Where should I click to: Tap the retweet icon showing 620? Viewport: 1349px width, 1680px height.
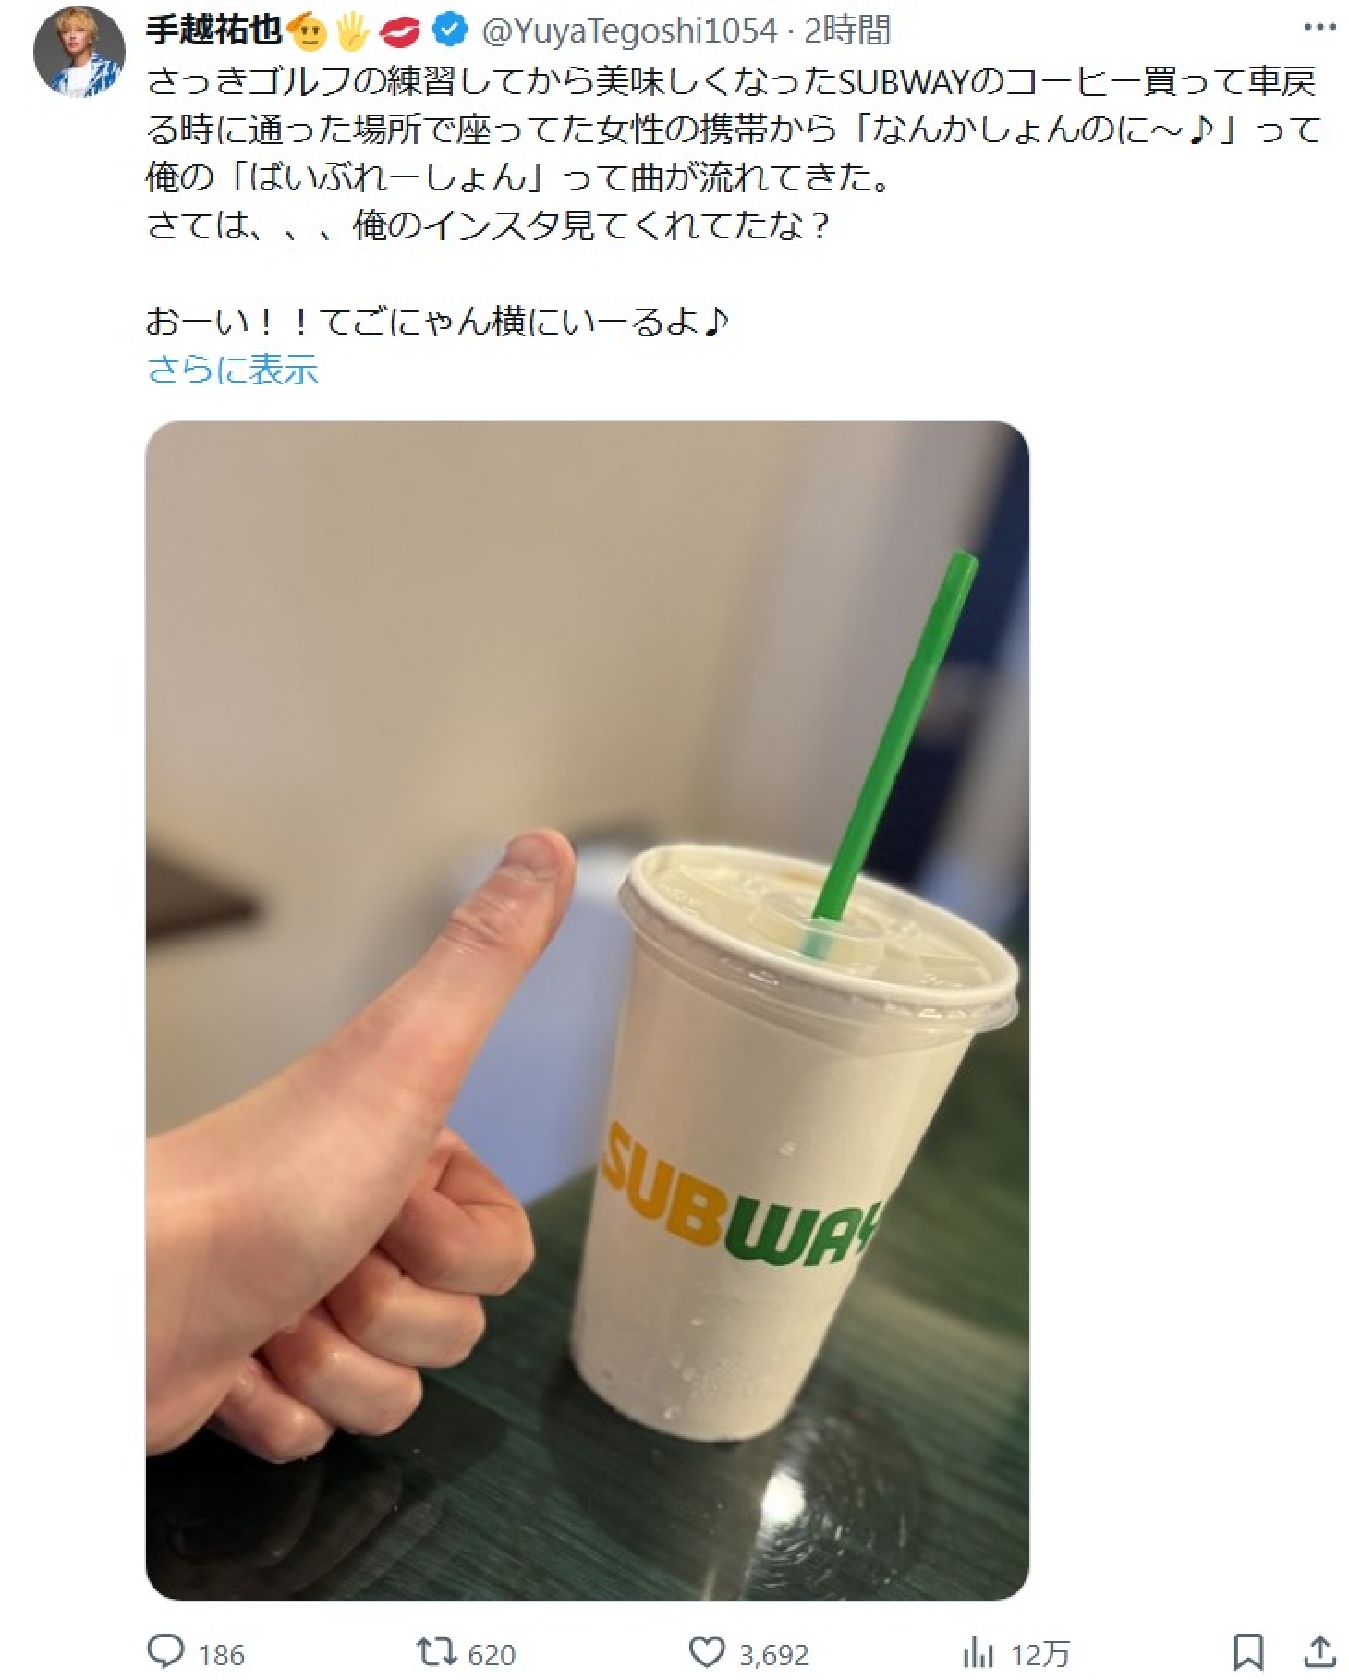click(x=436, y=1651)
